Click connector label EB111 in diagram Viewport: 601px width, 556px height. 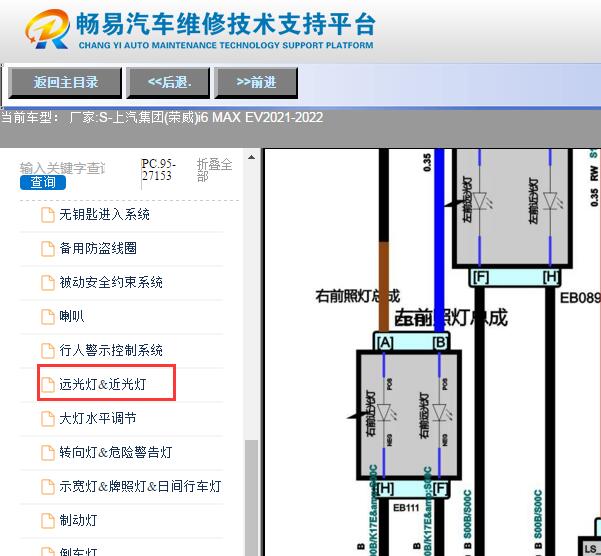[x=406, y=508]
